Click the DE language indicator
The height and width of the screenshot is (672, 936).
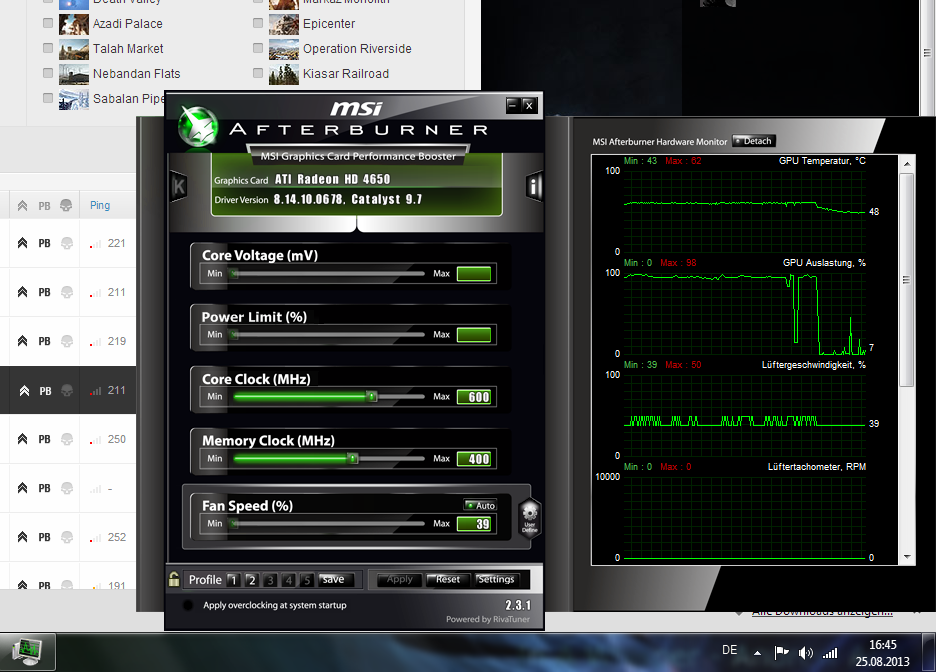click(x=729, y=651)
